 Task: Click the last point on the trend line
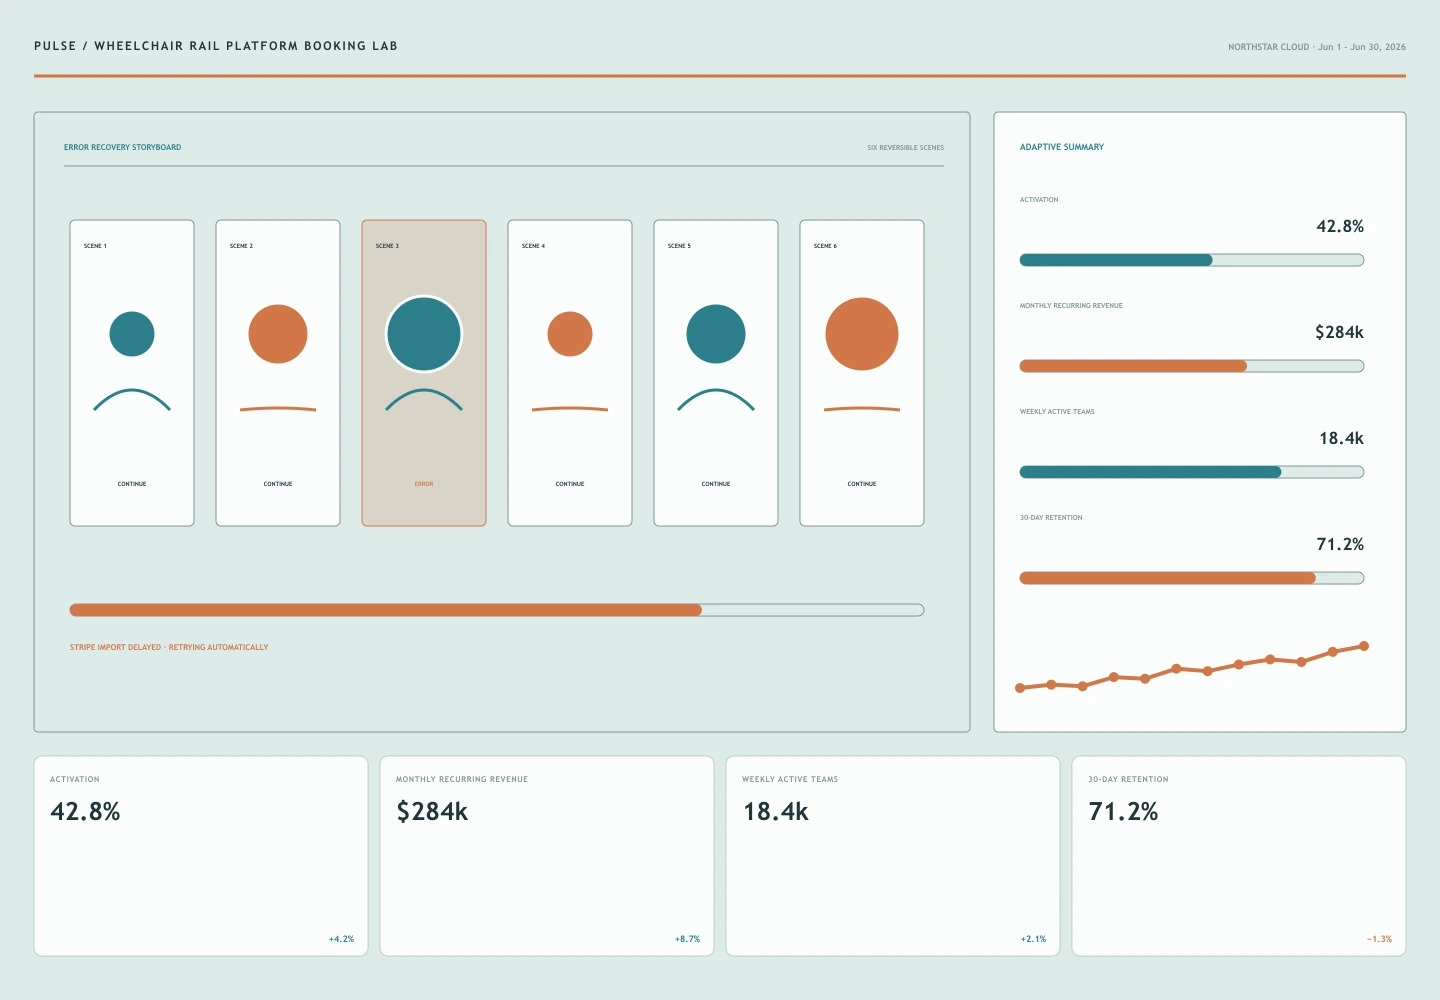click(1364, 646)
